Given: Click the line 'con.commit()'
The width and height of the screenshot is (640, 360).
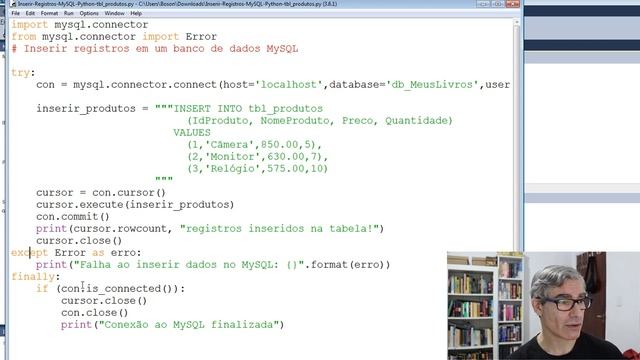Looking at the screenshot, I should (73, 217).
